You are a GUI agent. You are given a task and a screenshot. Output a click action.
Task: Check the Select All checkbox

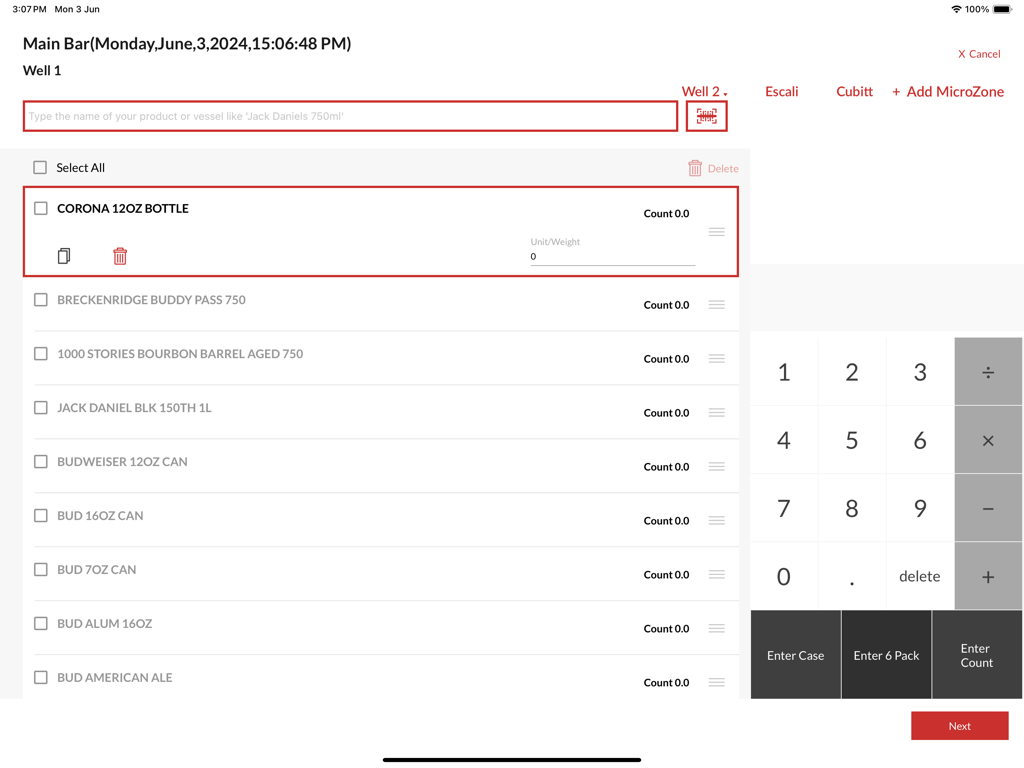tap(40, 168)
